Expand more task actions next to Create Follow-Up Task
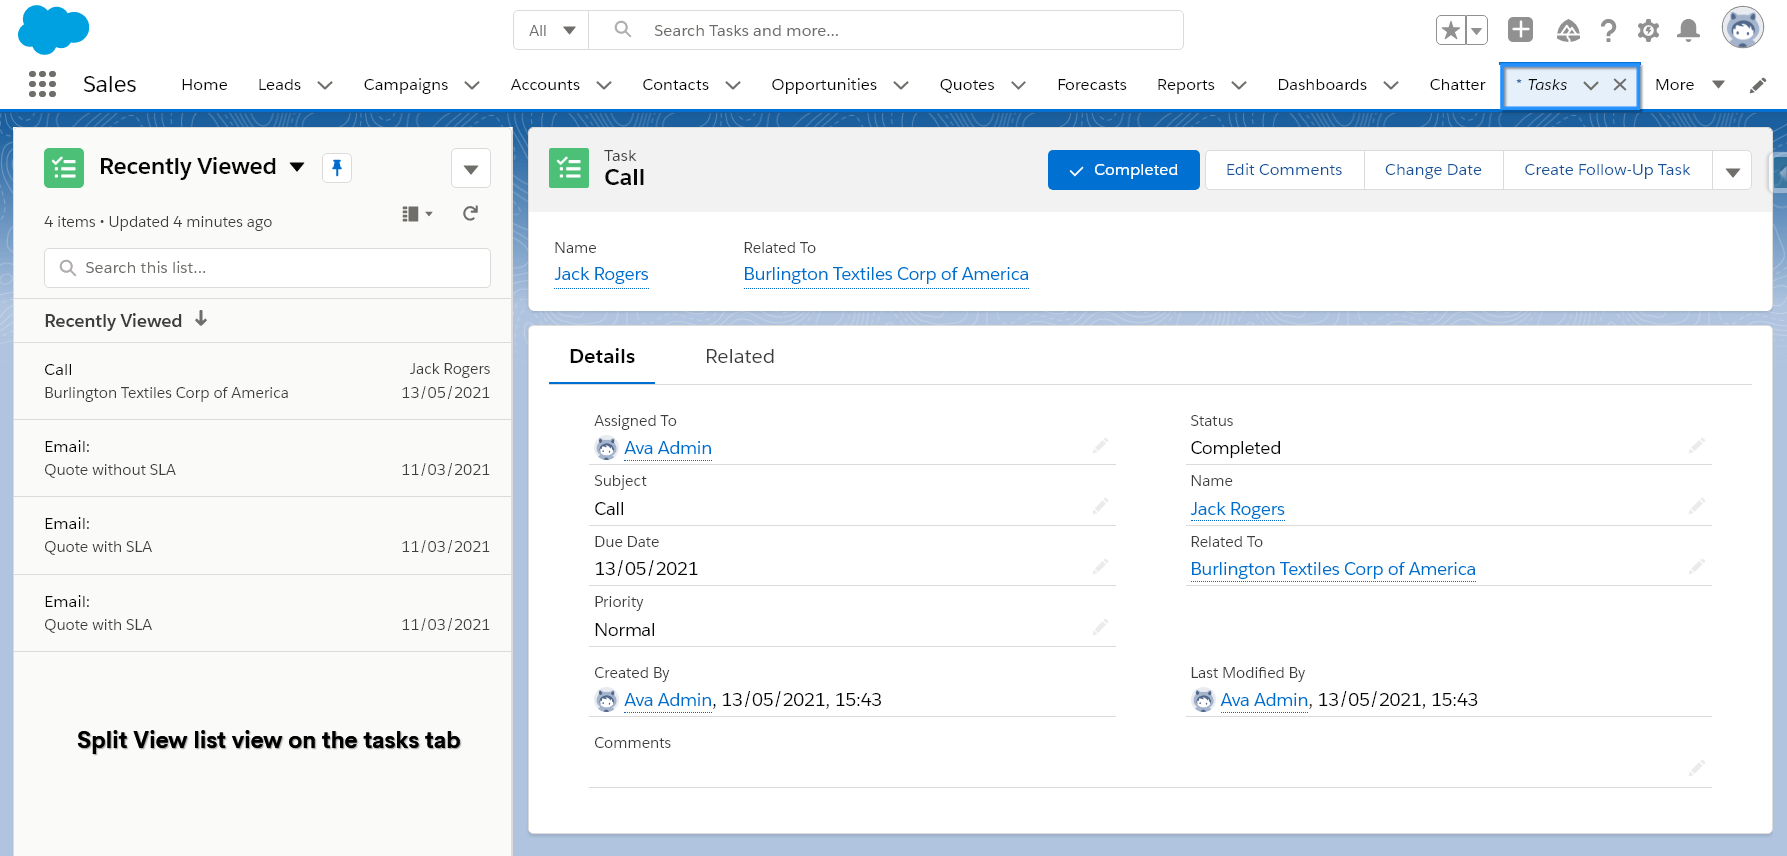This screenshot has height=856, width=1787. [x=1732, y=171]
